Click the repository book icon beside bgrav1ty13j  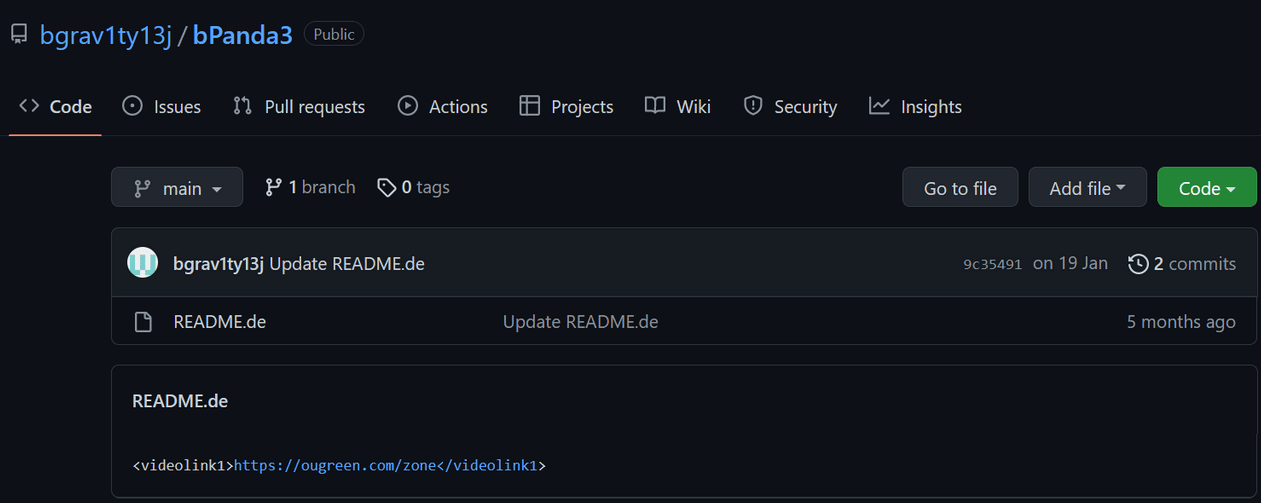pos(19,35)
